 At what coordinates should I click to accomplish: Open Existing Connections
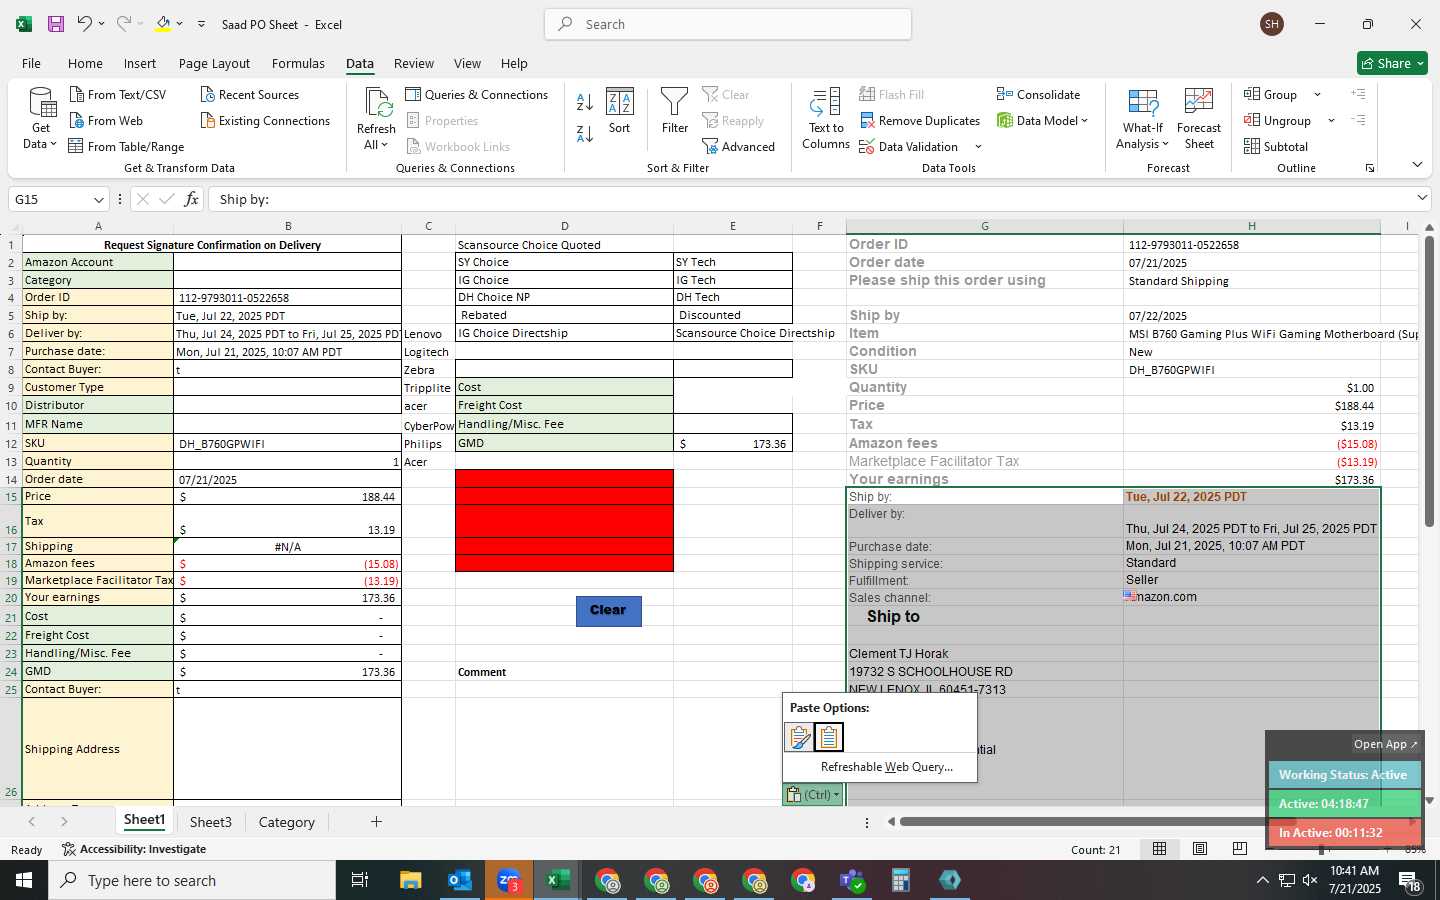pyautogui.click(x=265, y=120)
